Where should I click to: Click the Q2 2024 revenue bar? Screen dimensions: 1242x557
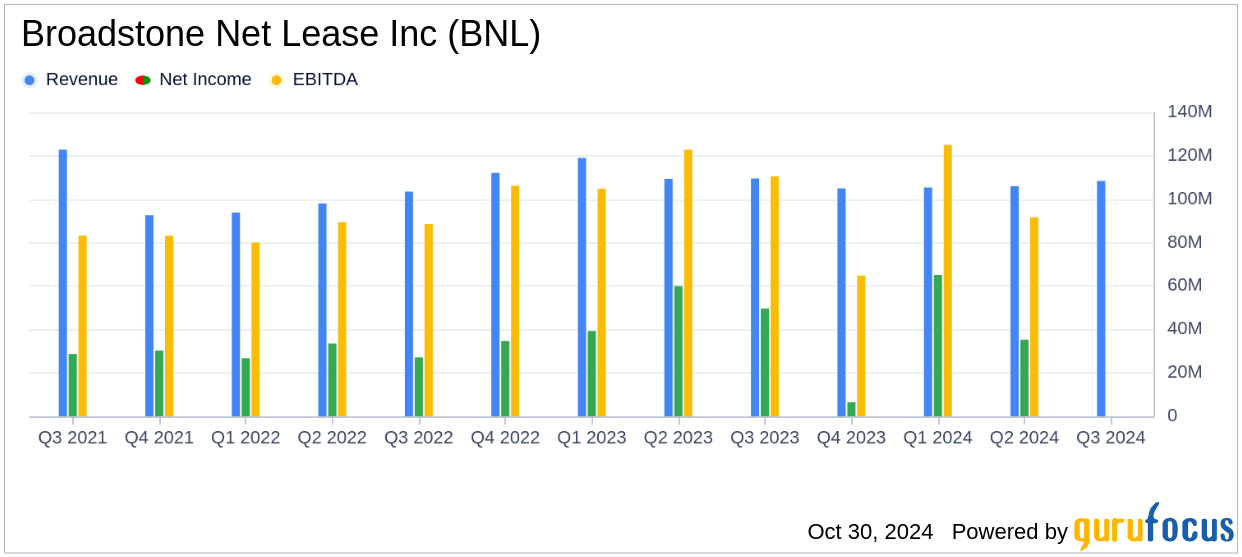click(x=1014, y=301)
